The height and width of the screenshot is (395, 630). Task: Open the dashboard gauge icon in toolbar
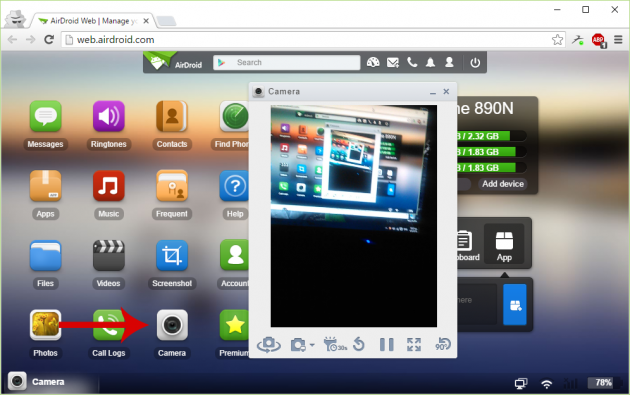pos(373,62)
